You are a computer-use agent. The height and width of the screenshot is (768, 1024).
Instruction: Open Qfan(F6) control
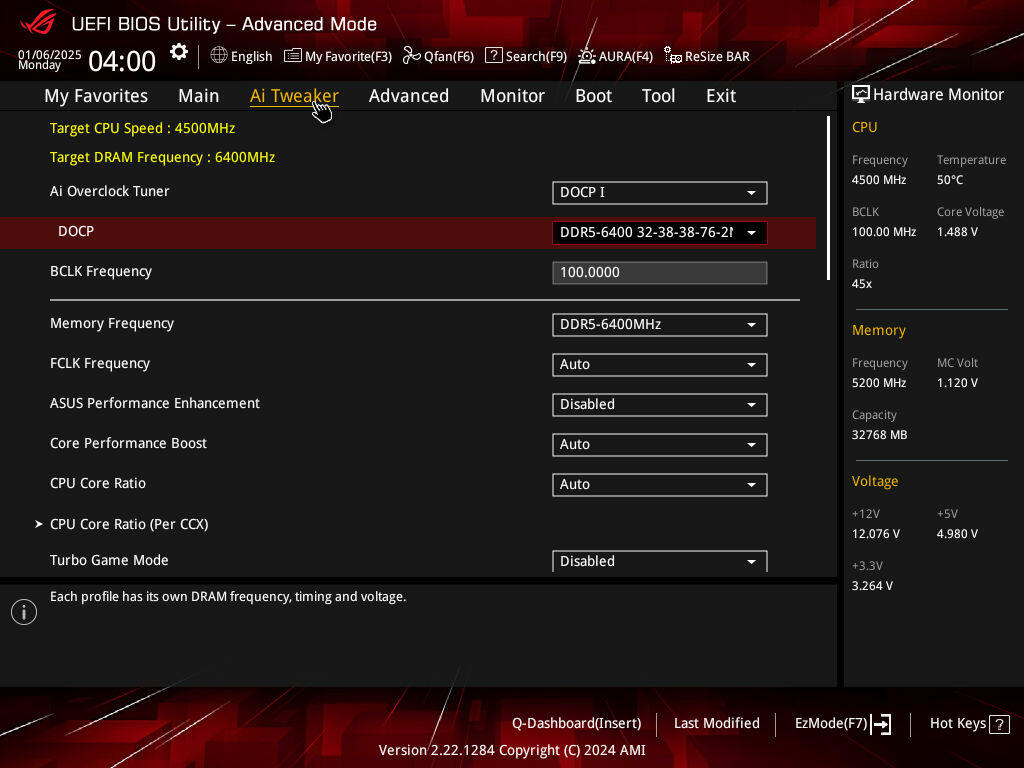click(438, 56)
